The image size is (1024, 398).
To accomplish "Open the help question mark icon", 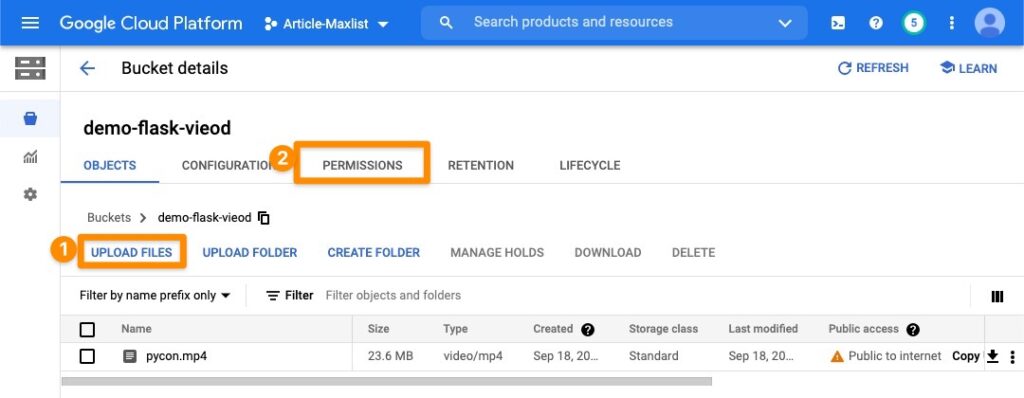I will click(876, 24).
